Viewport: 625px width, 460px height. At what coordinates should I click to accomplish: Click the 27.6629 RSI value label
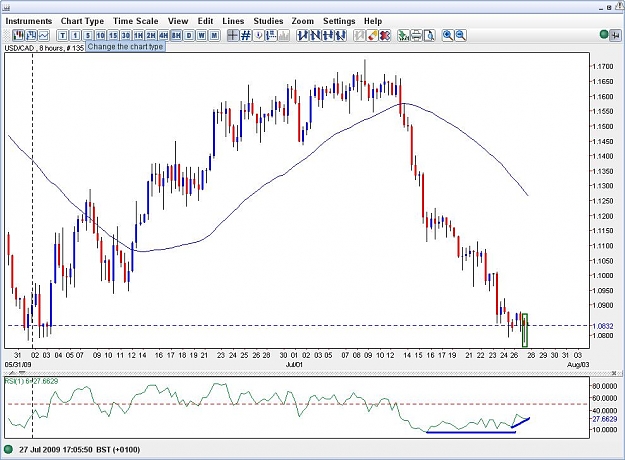point(604,419)
